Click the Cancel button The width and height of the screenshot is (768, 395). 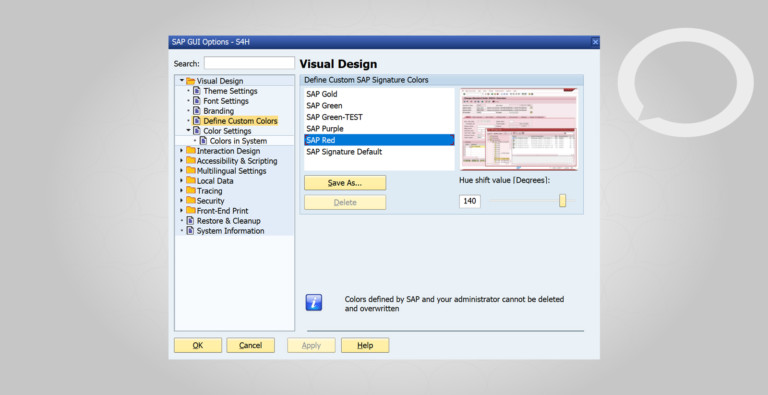click(250, 345)
